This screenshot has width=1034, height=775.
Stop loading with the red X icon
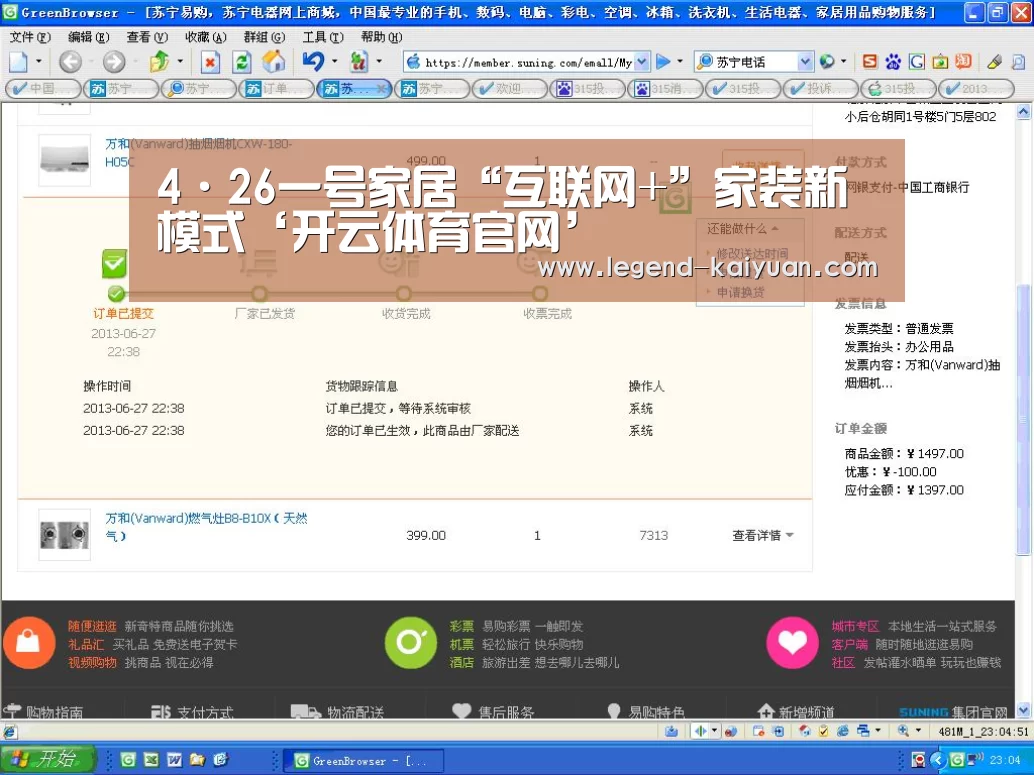click(x=210, y=63)
